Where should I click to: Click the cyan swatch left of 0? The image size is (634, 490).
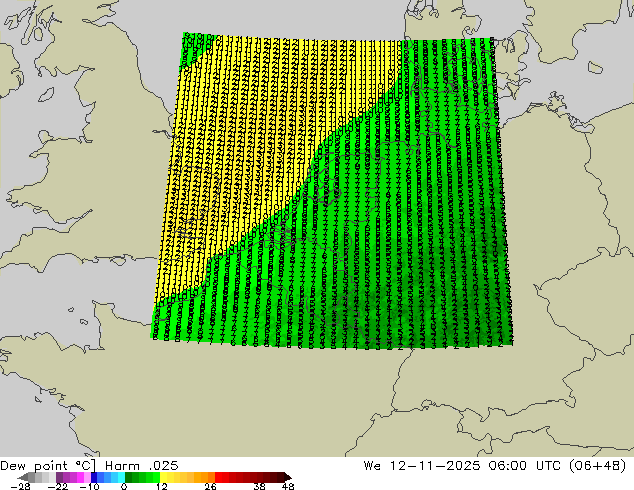[x=121, y=477]
